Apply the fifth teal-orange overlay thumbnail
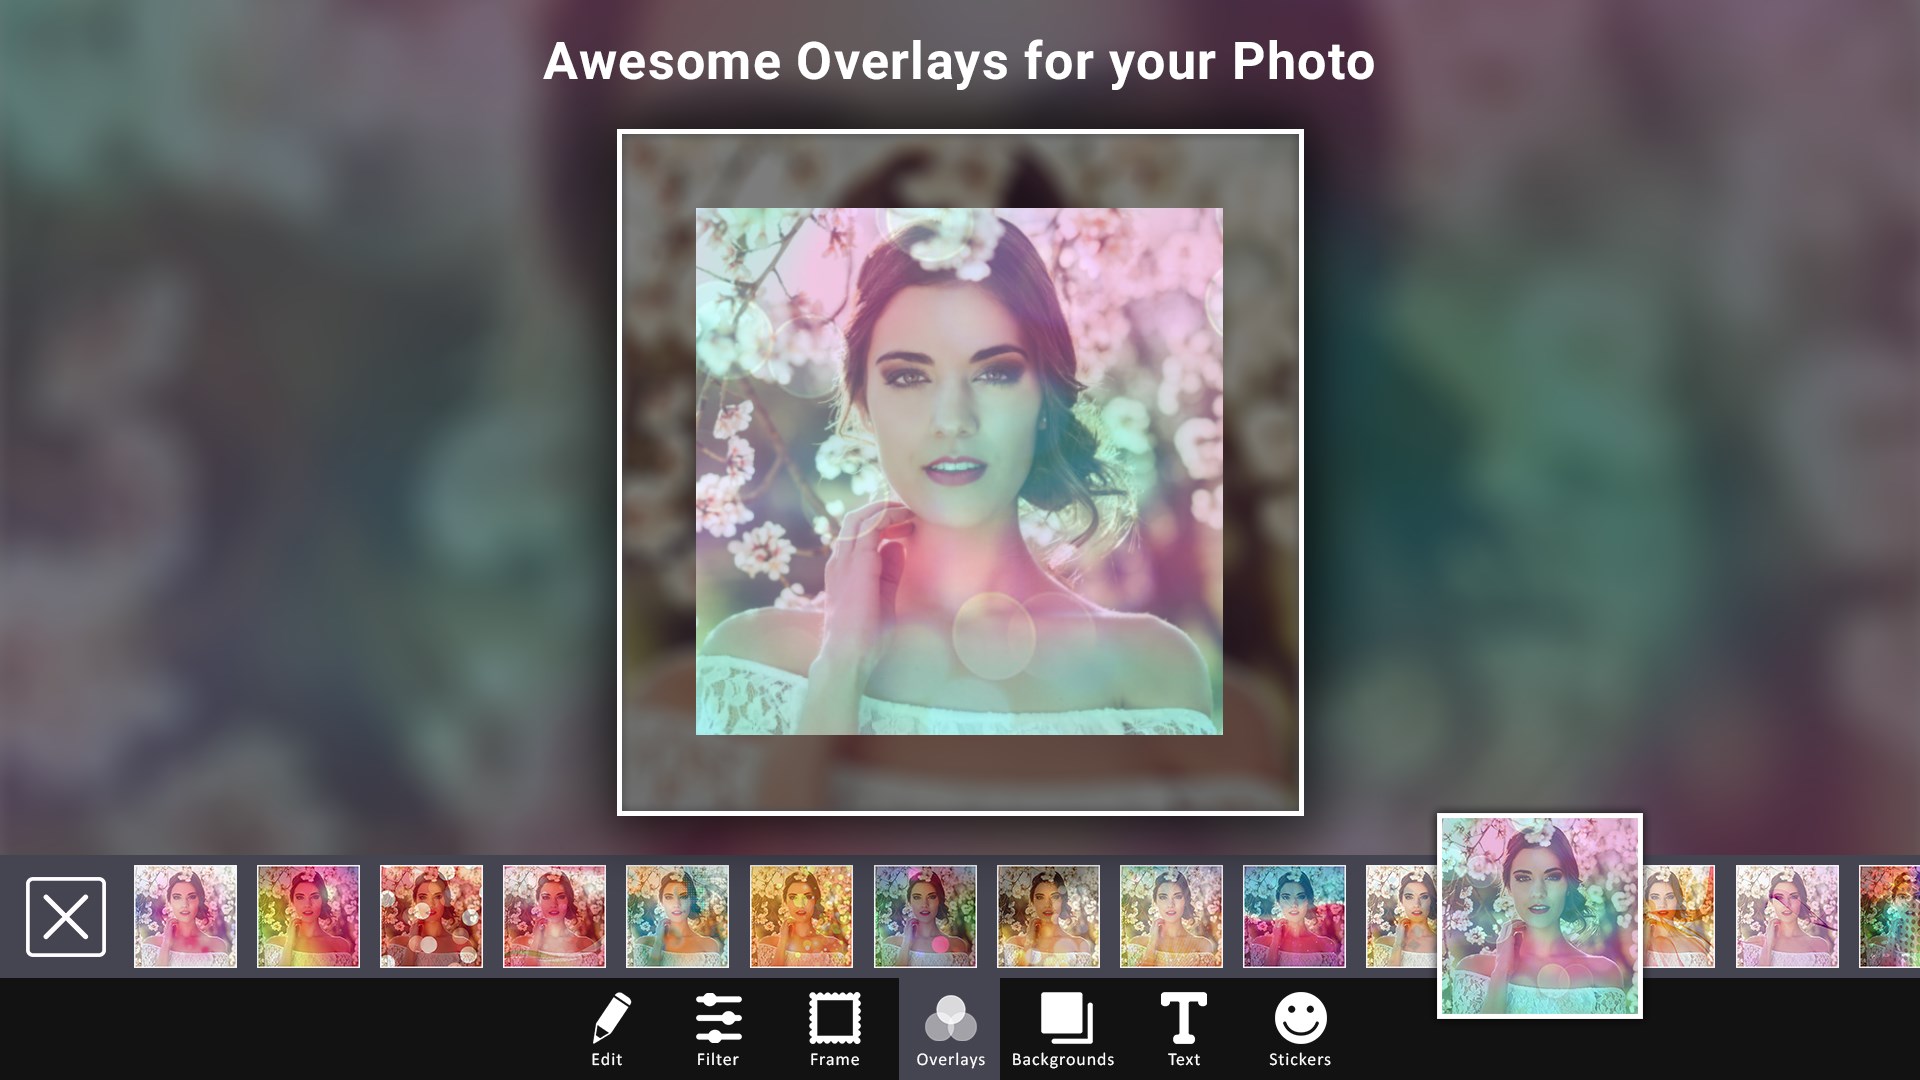1920x1080 pixels. (677, 917)
